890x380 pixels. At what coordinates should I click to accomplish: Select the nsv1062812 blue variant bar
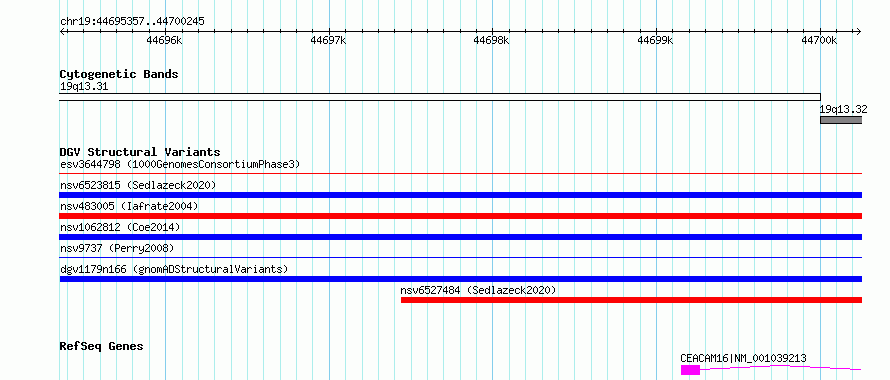(x=461, y=237)
